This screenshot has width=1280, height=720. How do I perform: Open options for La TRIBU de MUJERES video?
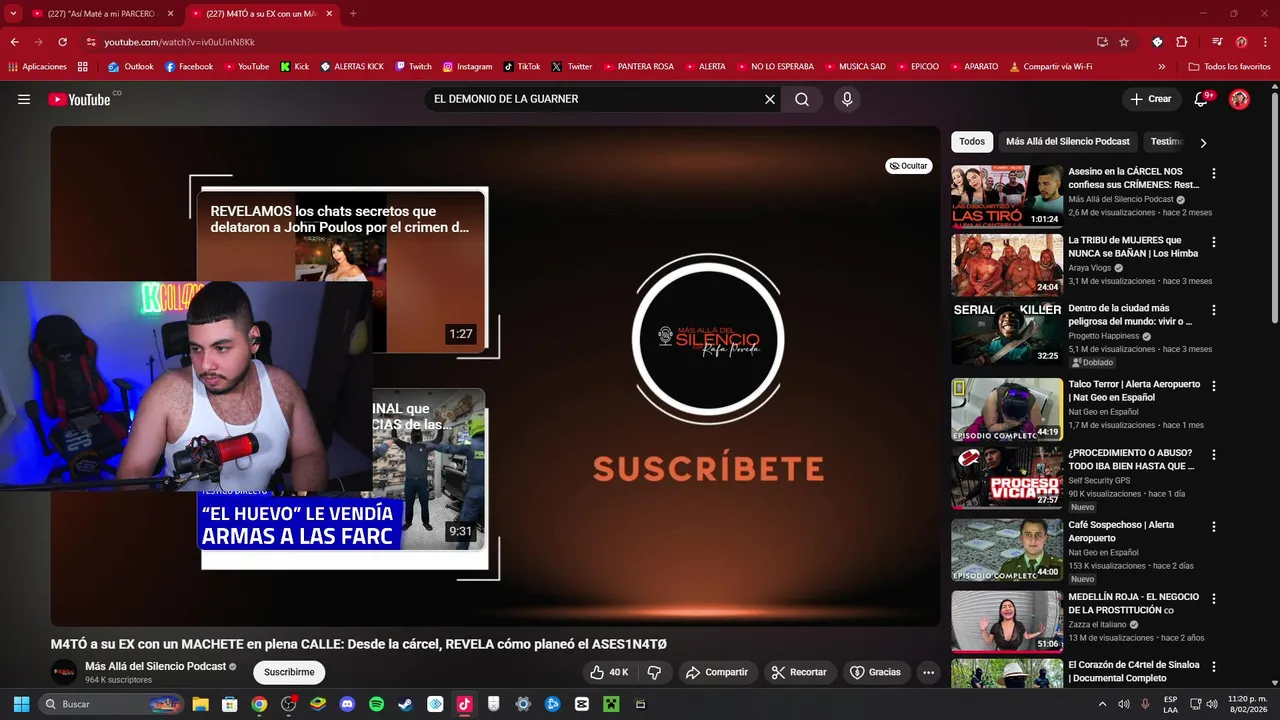(x=1214, y=242)
